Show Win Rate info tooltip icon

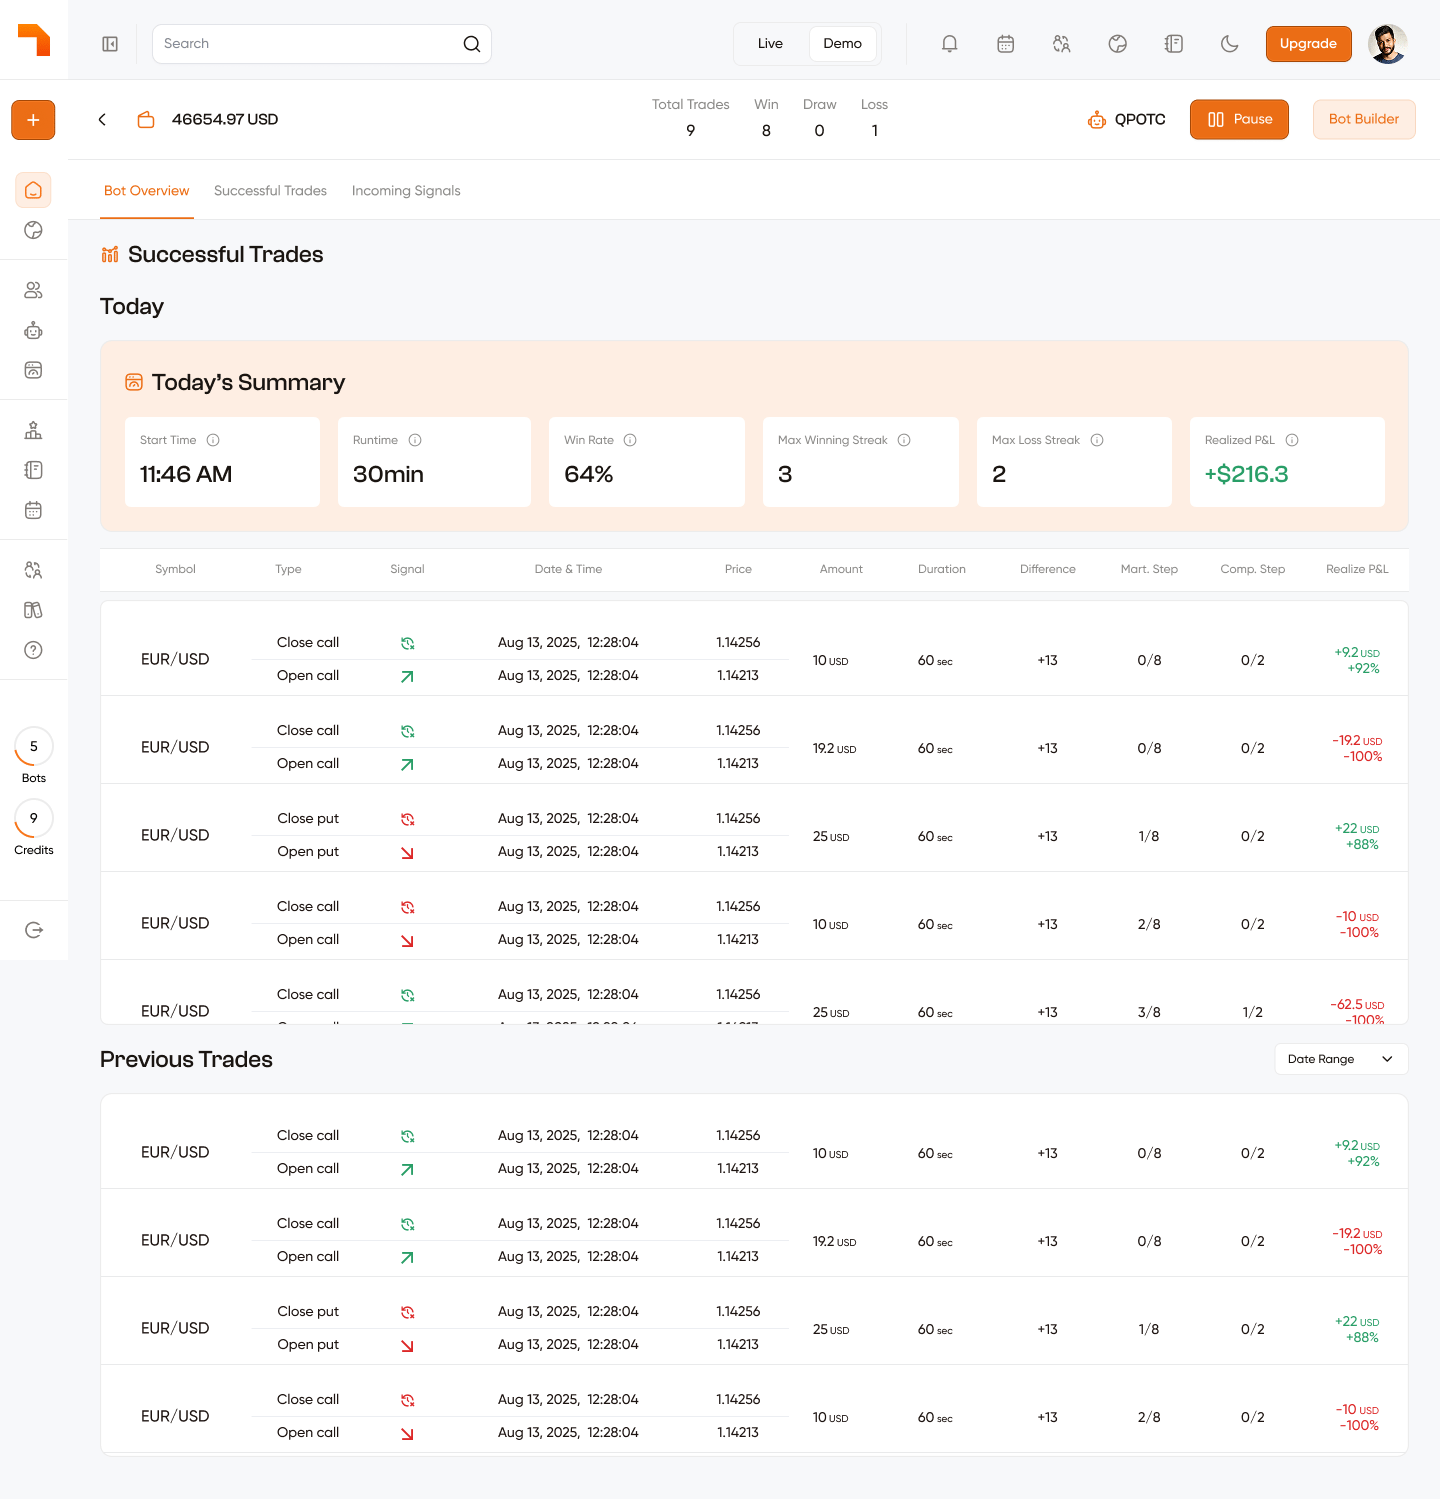(630, 440)
